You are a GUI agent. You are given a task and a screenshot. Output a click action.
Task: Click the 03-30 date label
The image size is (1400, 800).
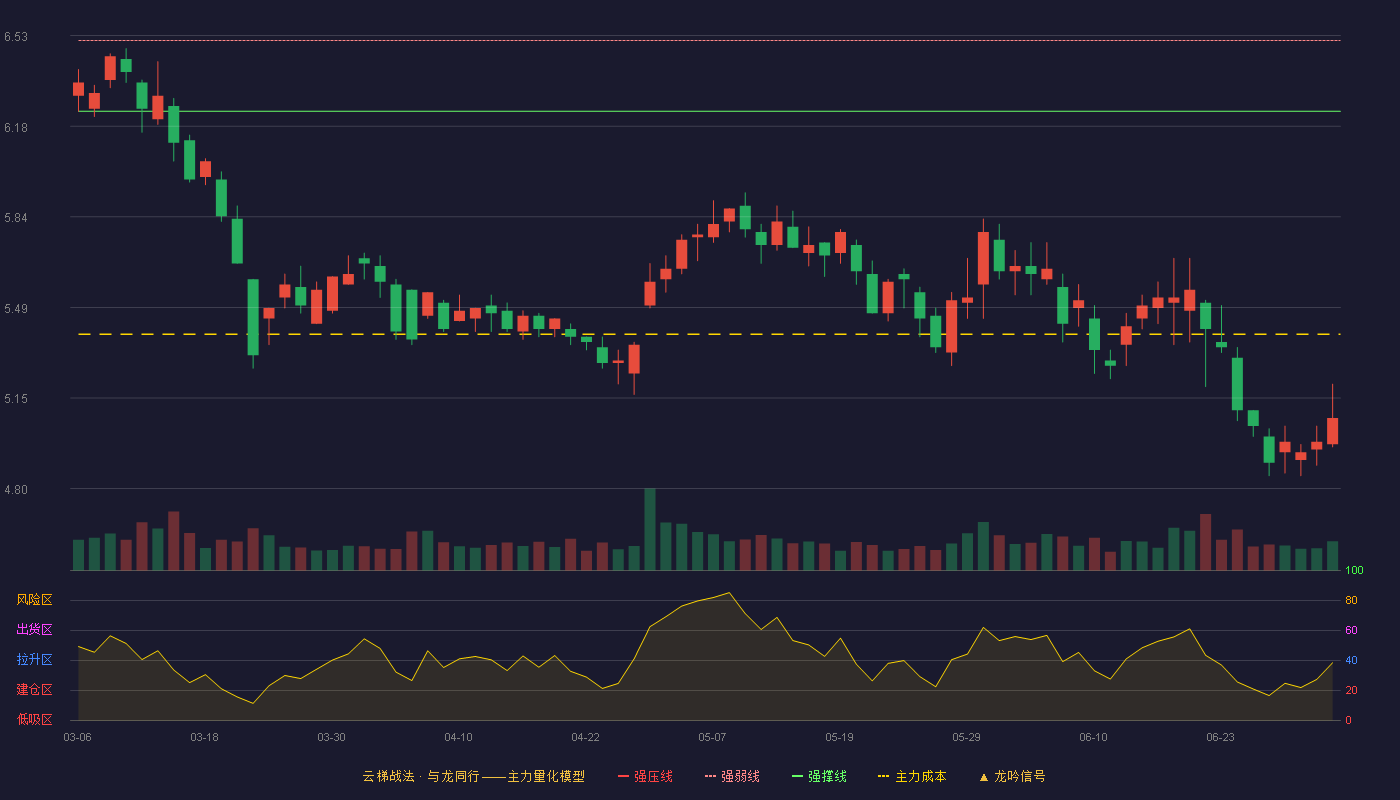(331, 737)
